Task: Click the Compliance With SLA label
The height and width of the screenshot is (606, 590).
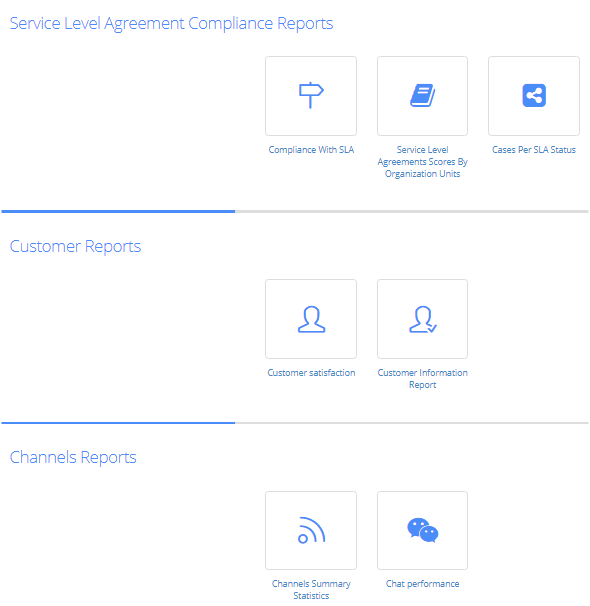Action: click(311, 150)
